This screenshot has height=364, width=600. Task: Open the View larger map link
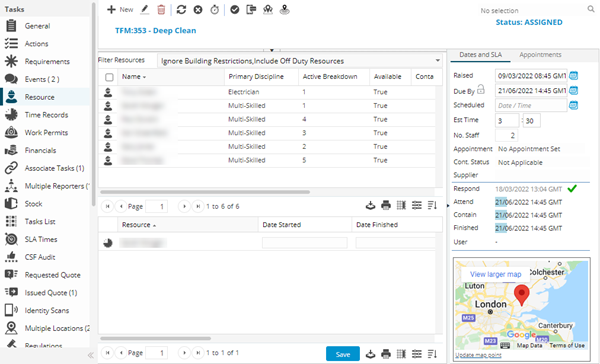click(x=496, y=274)
